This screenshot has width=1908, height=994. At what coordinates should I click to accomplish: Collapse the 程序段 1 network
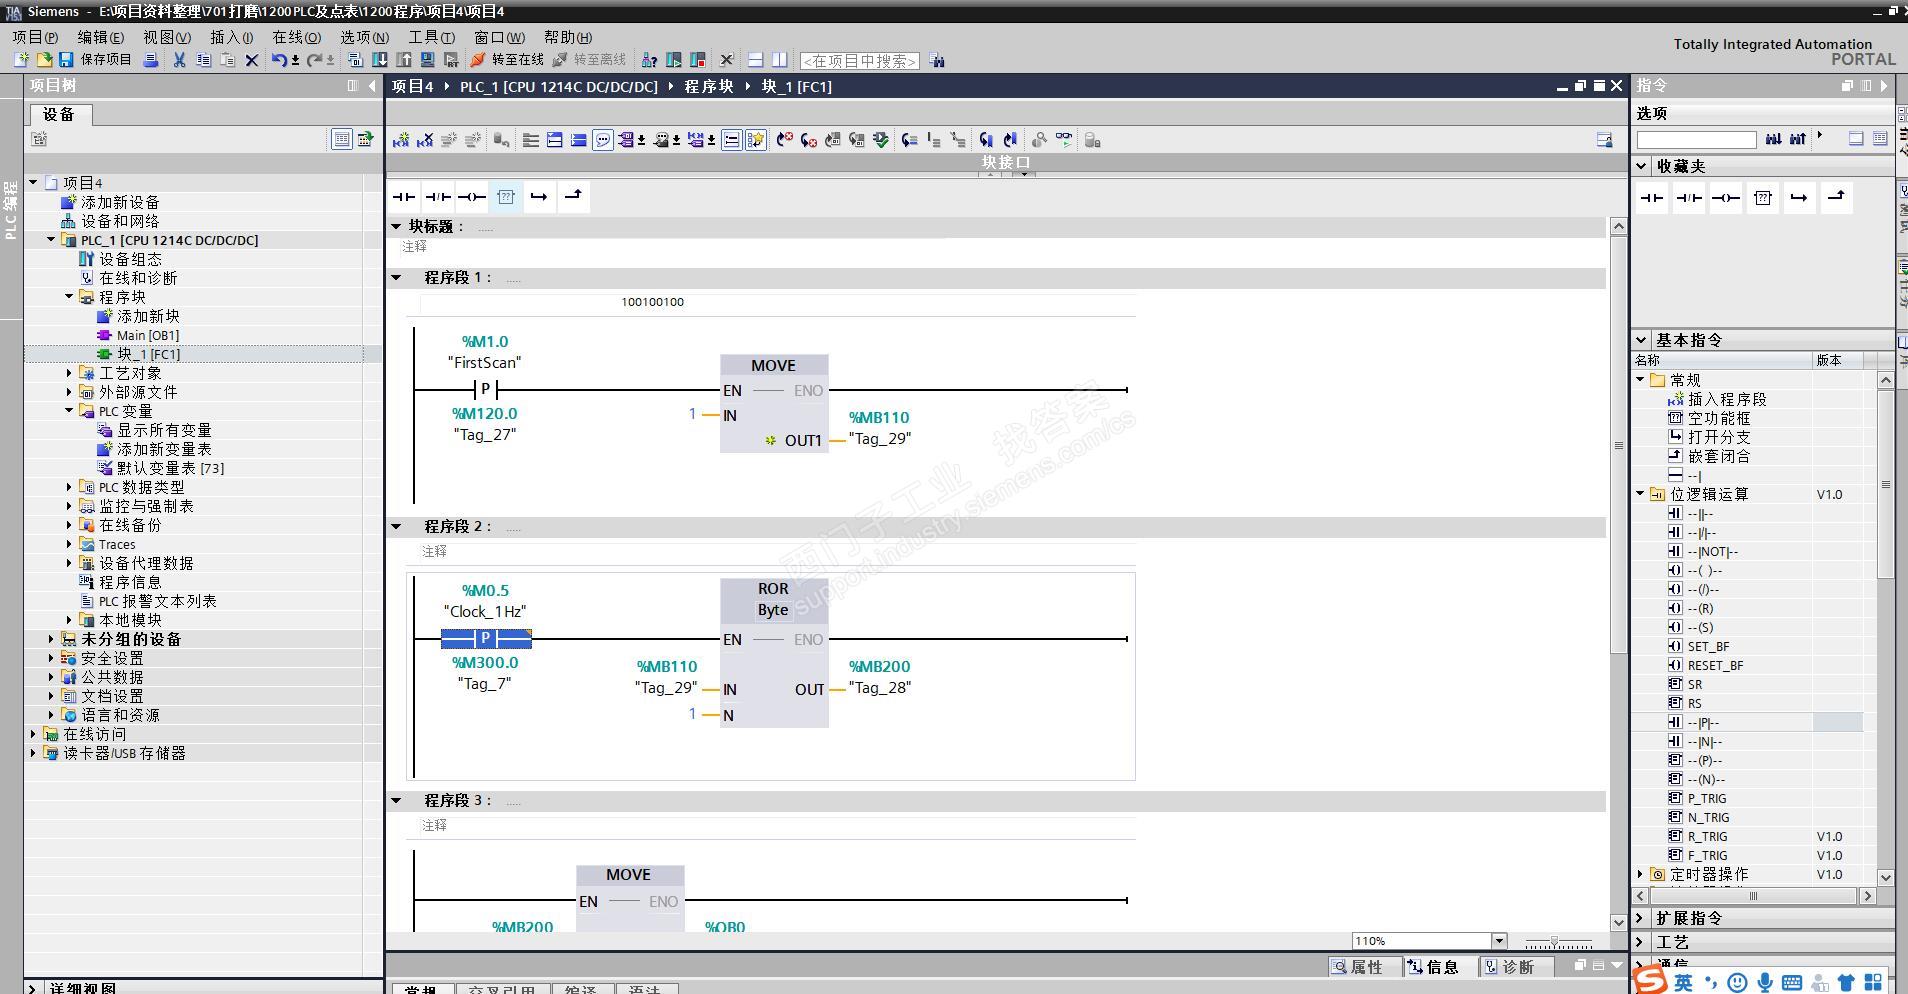(396, 277)
